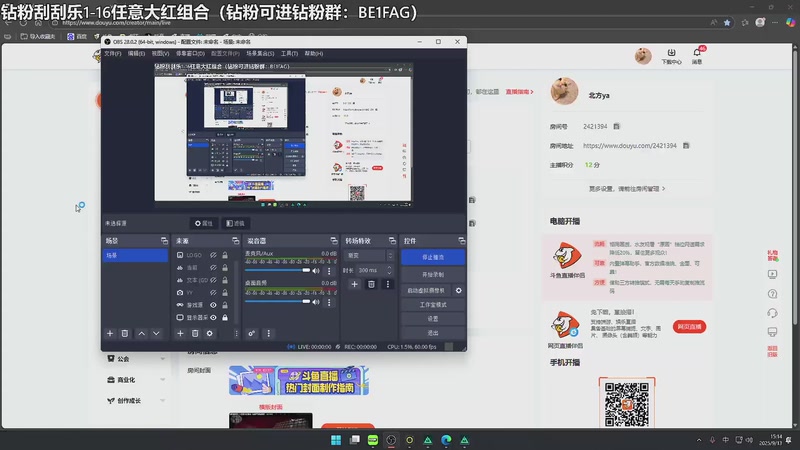This screenshot has width=800, height=450.
Task: Open advanced audio properties gear in mixer
Action: point(252,333)
